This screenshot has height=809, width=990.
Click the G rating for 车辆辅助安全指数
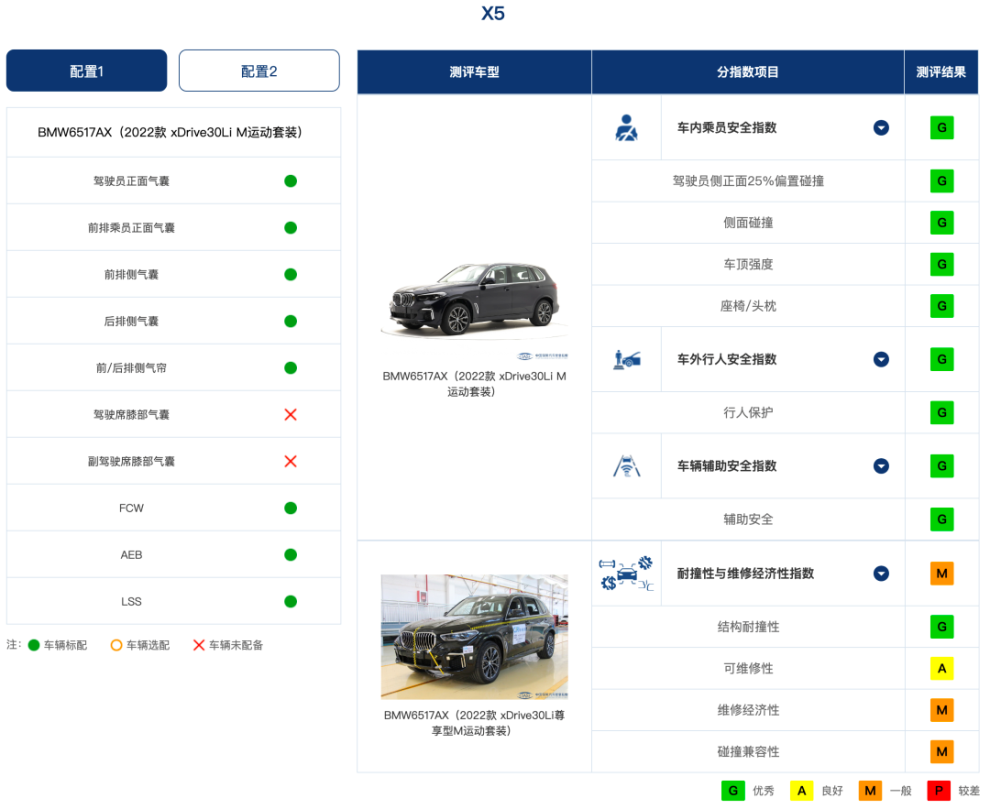pos(942,466)
